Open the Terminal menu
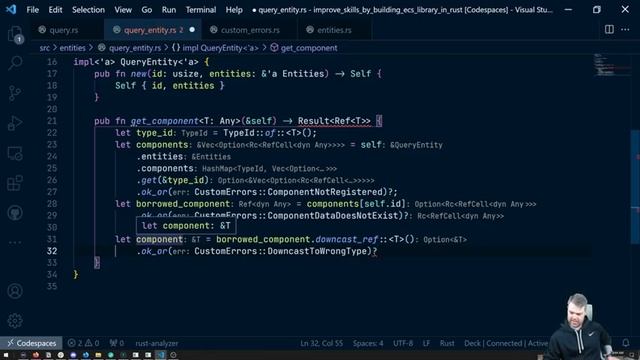 click(201, 10)
